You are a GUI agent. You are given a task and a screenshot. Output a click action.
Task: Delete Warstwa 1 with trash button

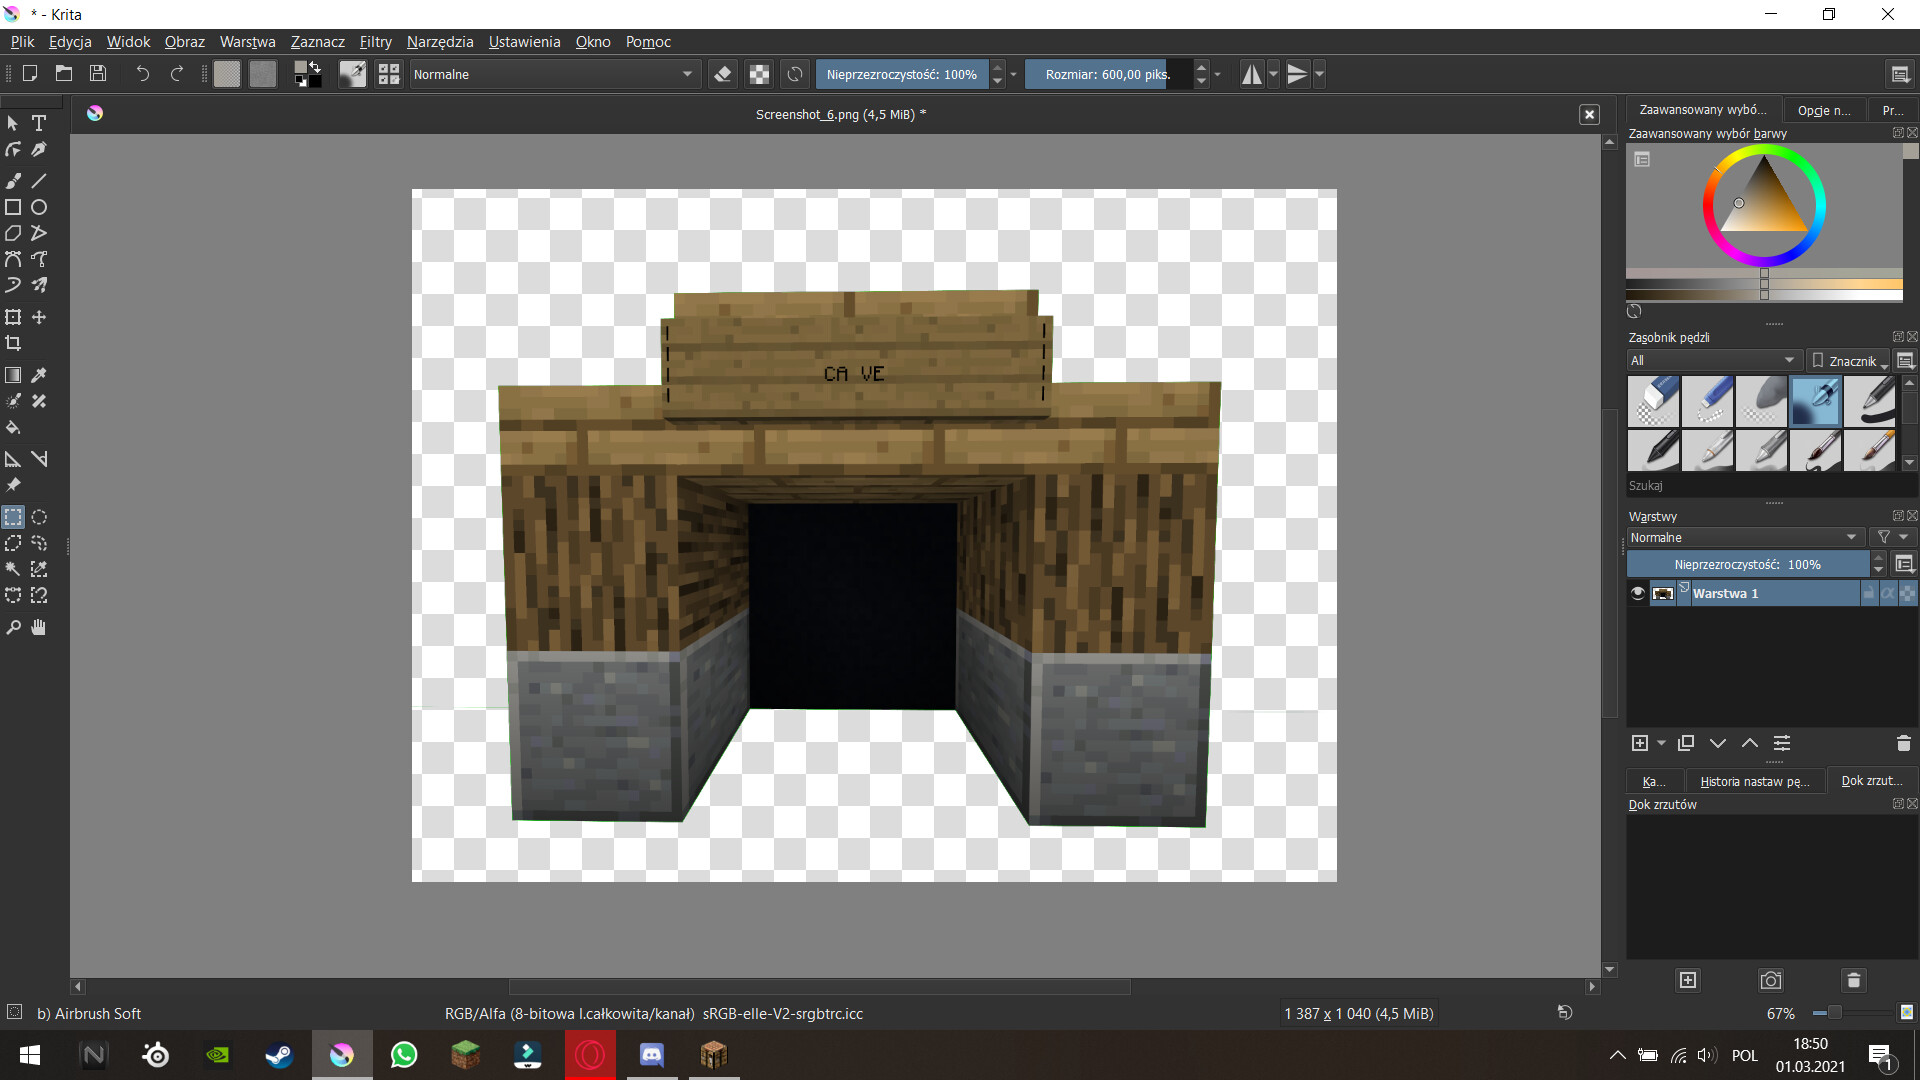point(1903,743)
